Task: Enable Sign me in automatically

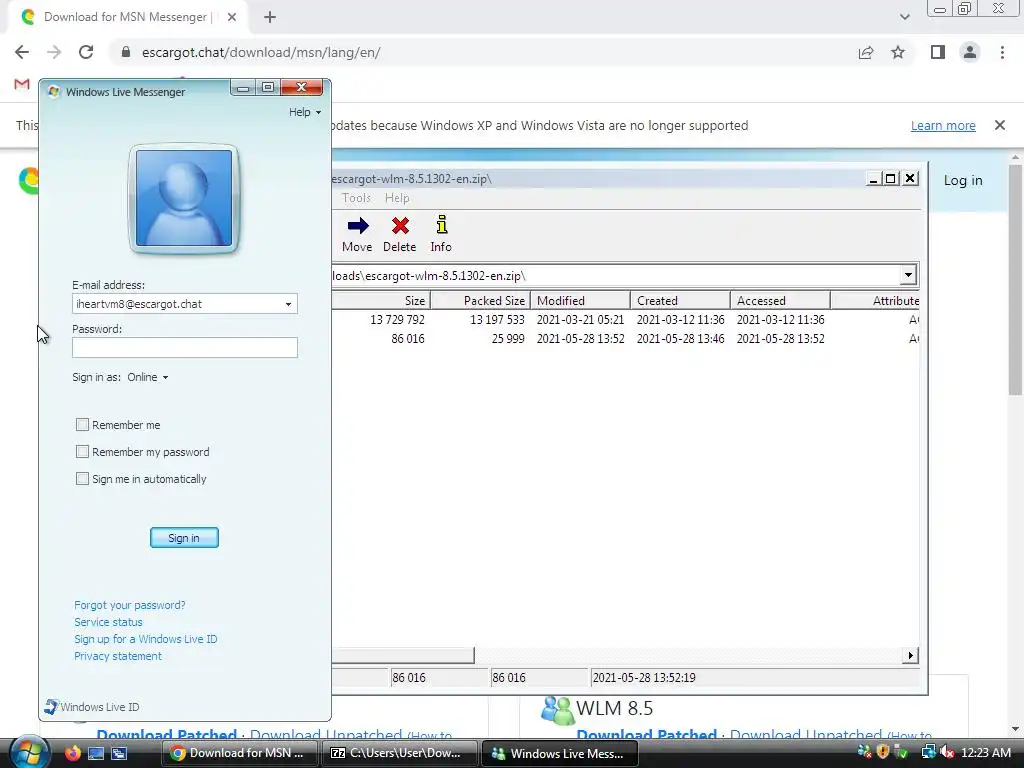Action: click(x=82, y=479)
